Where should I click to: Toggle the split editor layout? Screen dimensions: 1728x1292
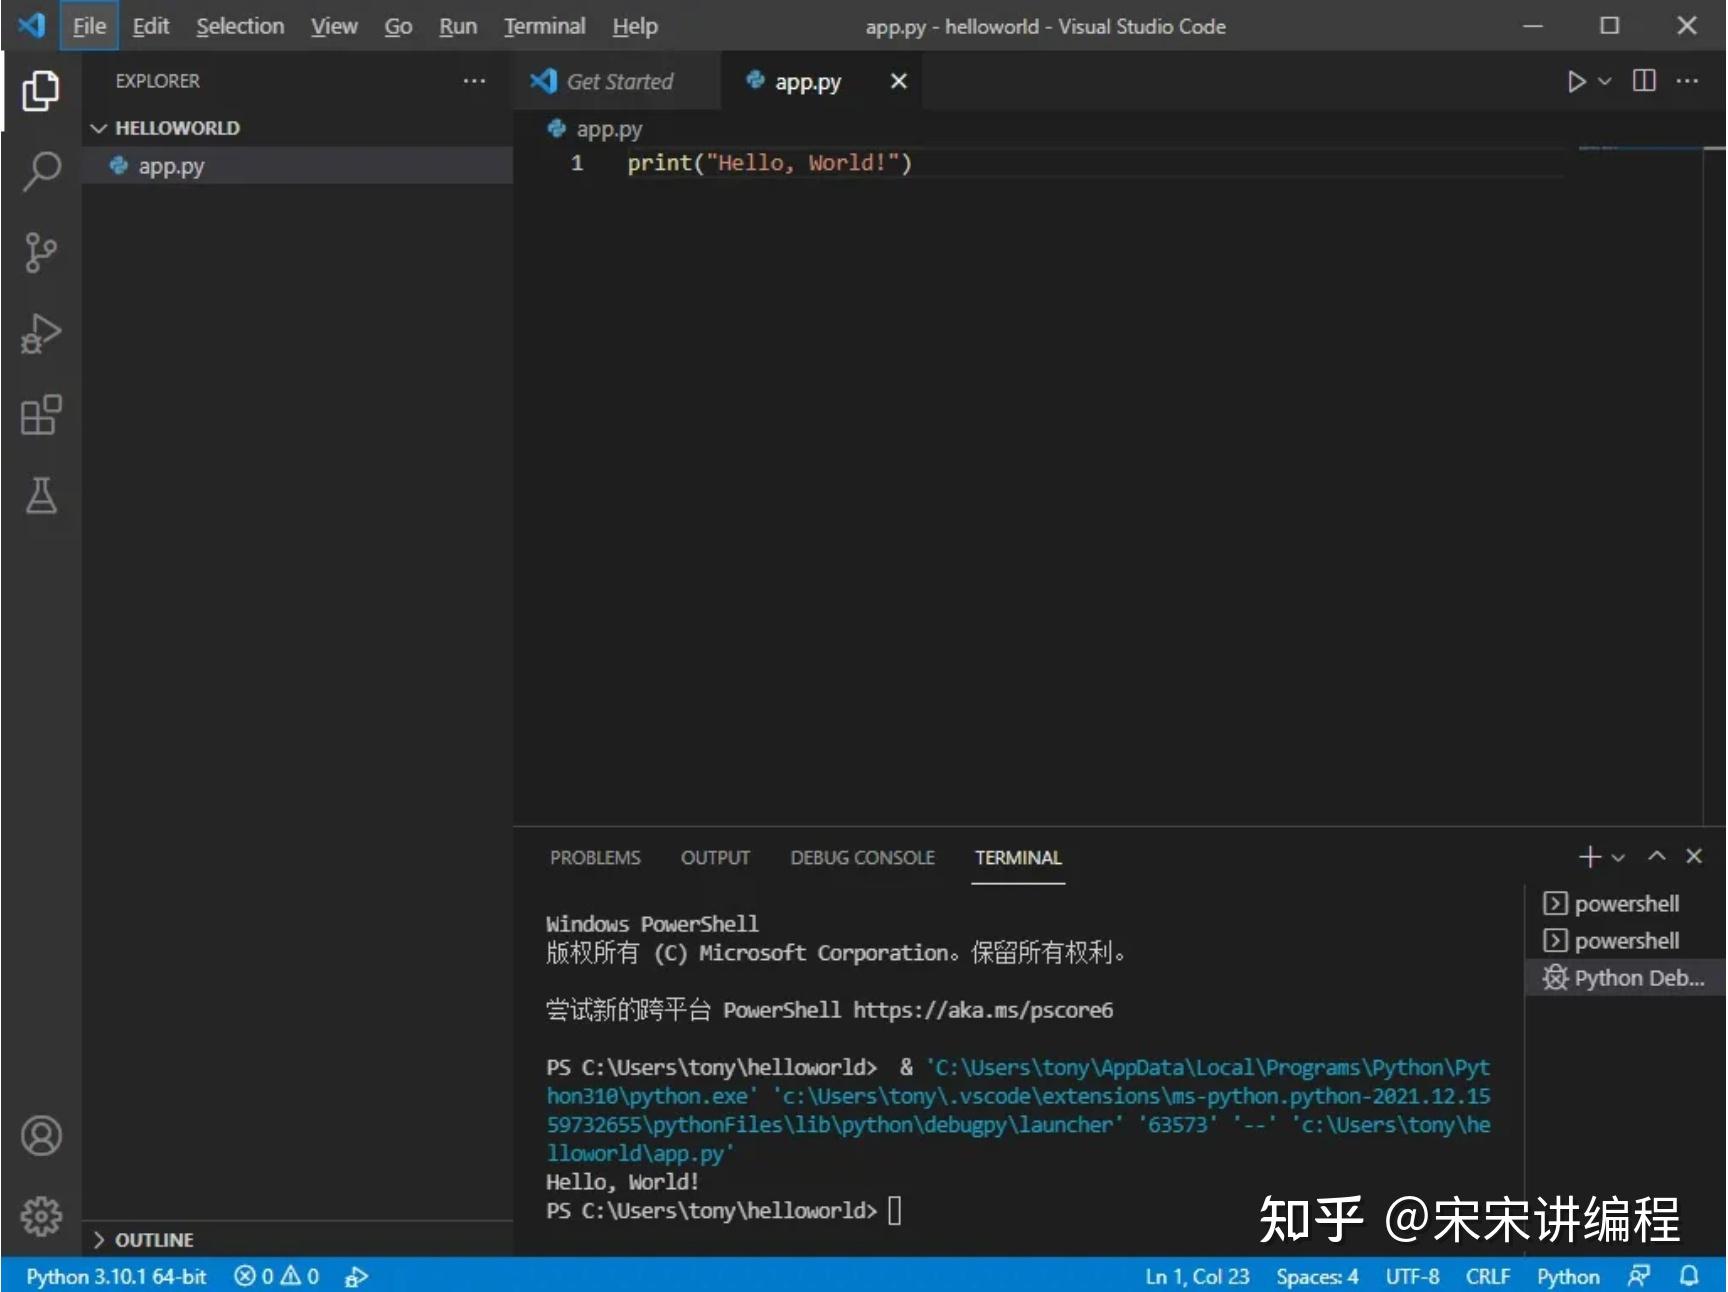click(x=1644, y=81)
